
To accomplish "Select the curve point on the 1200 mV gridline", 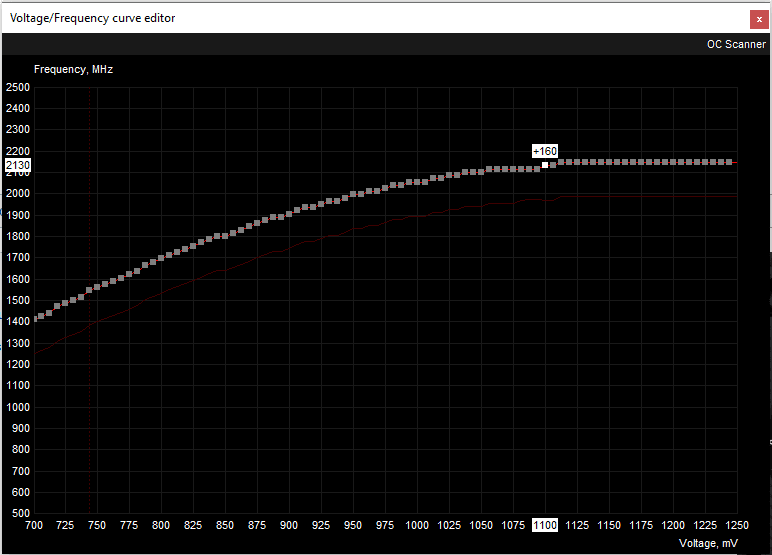I will tap(673, 162).
